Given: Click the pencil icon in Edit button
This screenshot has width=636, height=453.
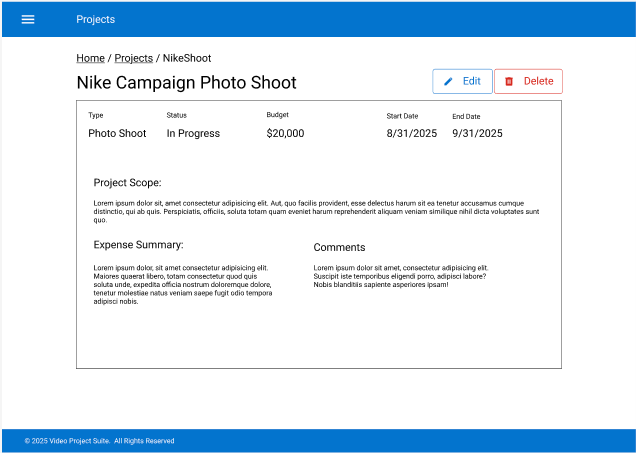Looking at the screenshot, I should [x=448, y=82].
